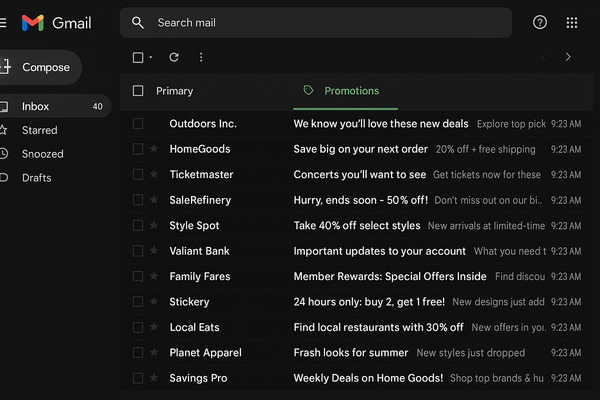
Task: Star the Stickery email
Action: [x=154, y=302]
